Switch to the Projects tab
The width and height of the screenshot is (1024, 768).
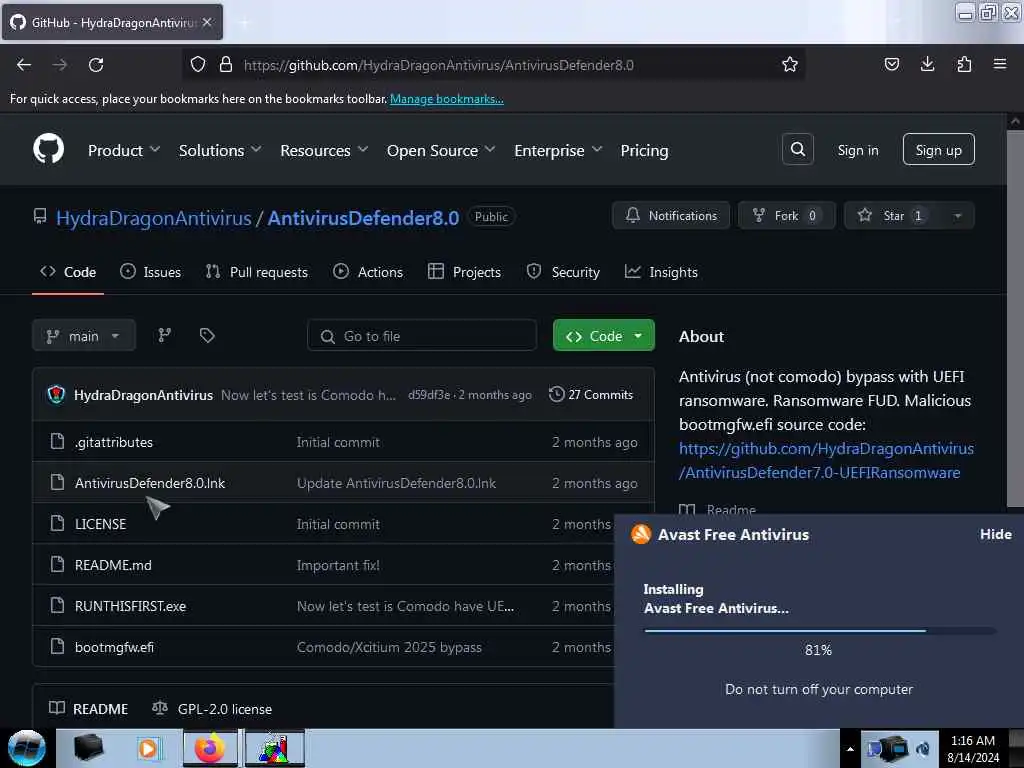coord(464,272)
